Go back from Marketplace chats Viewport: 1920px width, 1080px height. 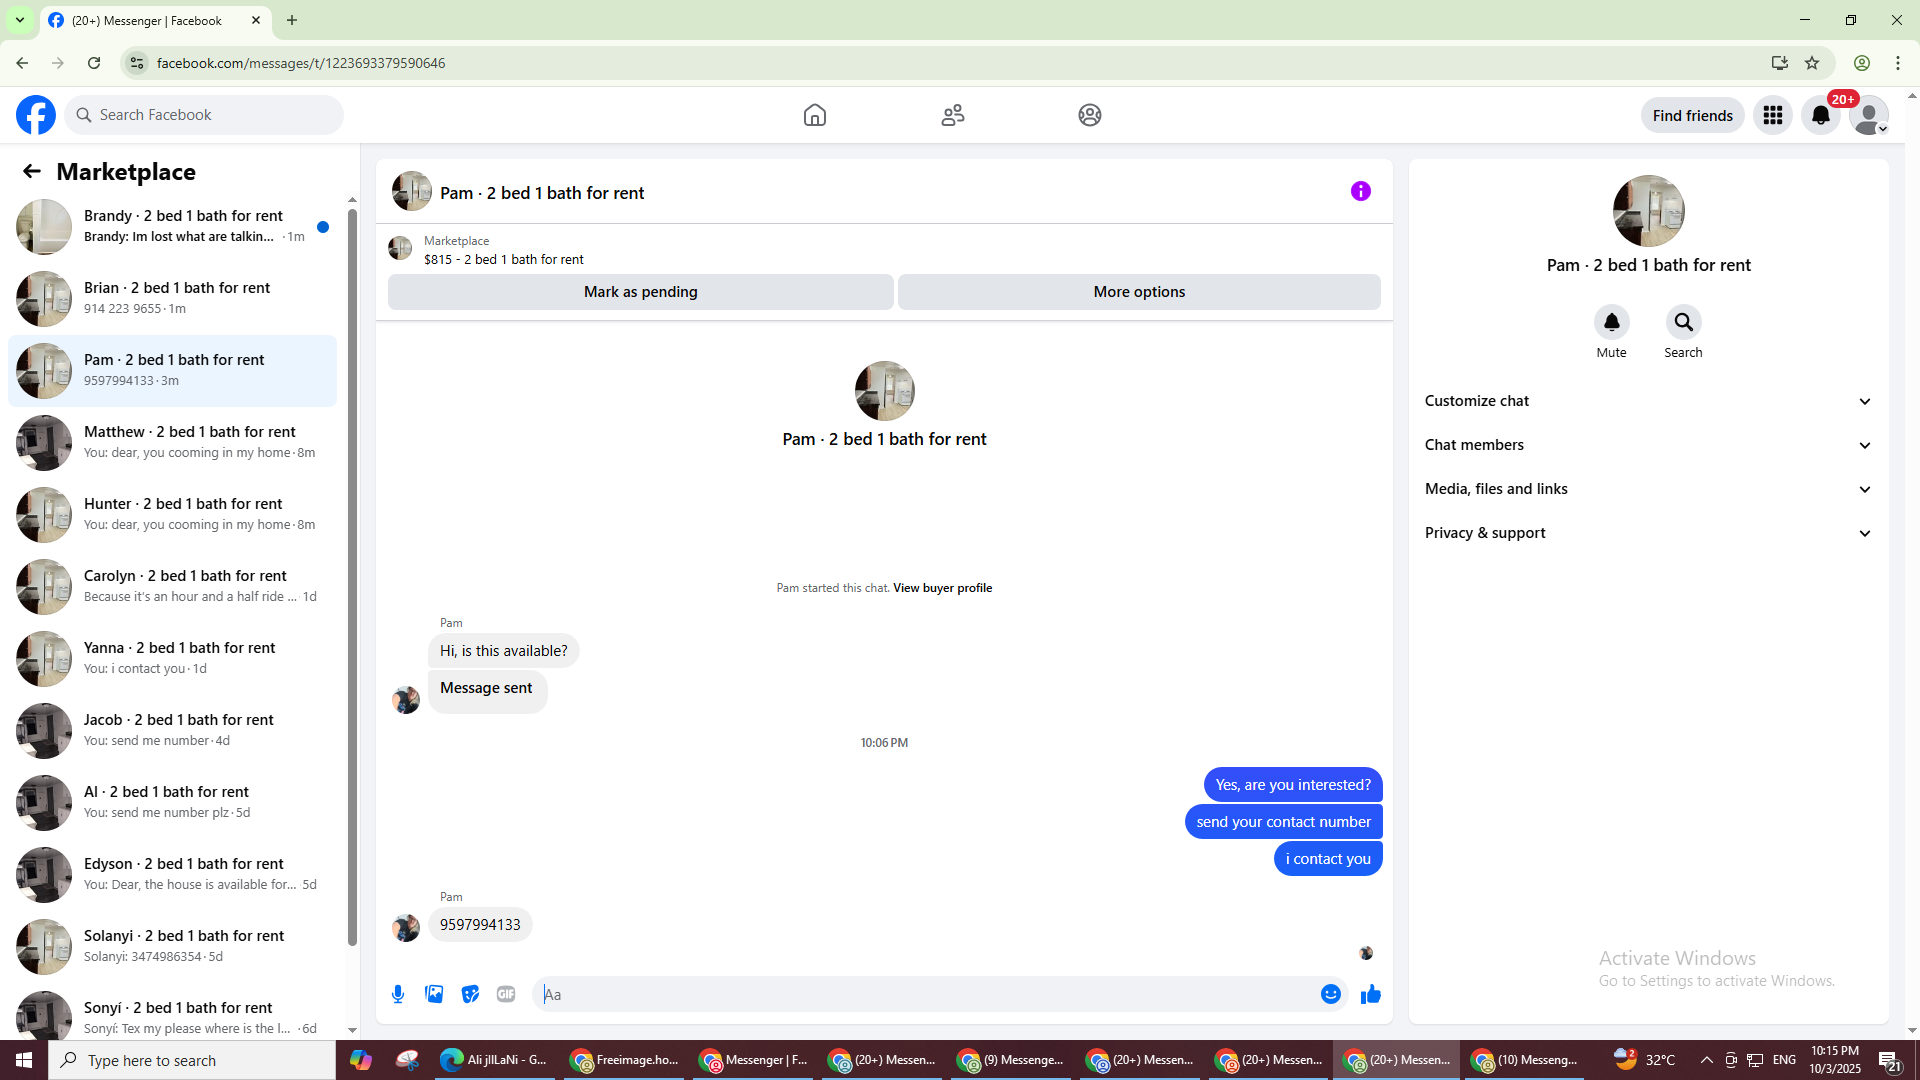click(32, 171)
